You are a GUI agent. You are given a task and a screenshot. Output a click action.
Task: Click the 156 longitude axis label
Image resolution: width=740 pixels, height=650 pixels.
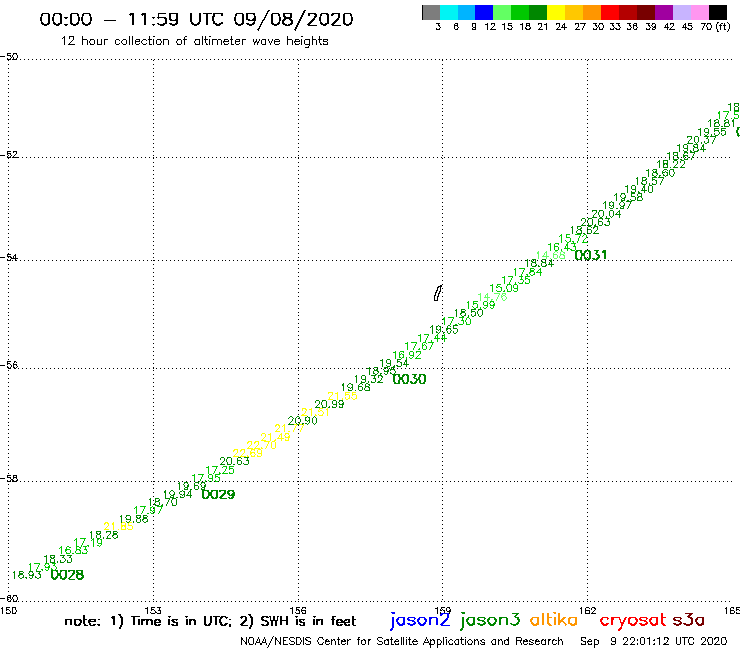(x=298, y=611)
